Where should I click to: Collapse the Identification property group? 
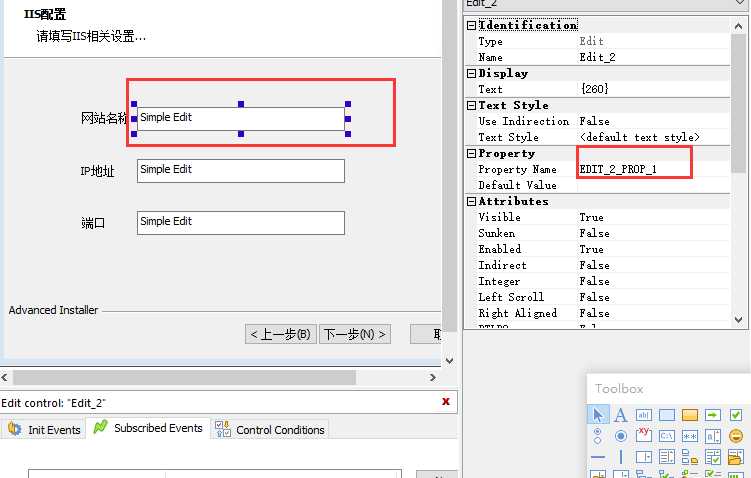click(x=471, y=25)
